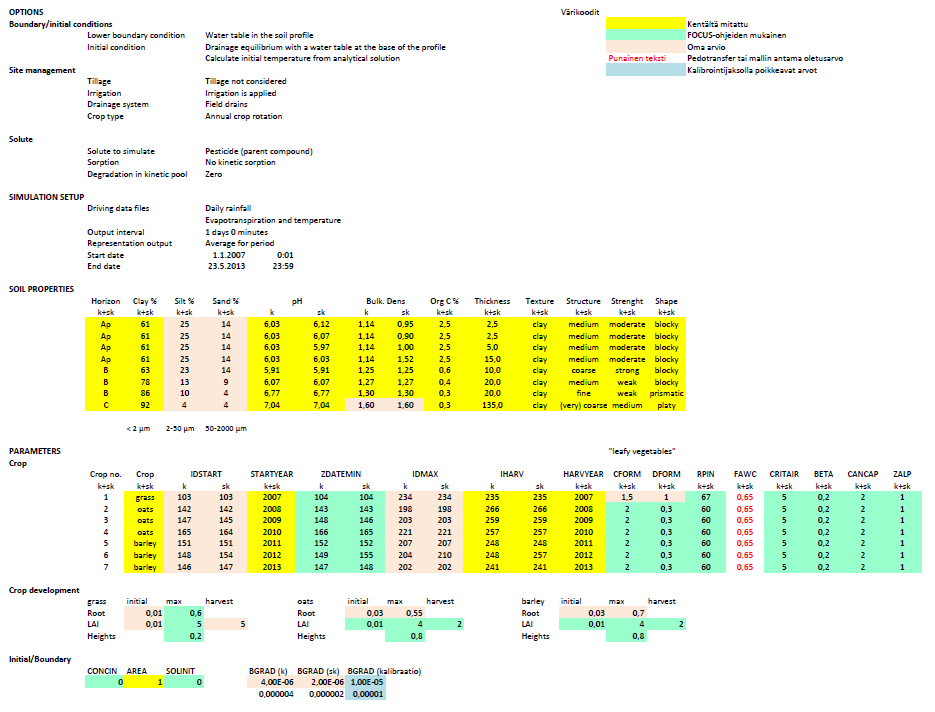Click 'Water table in the soil profile' cell

click(259, 35)
